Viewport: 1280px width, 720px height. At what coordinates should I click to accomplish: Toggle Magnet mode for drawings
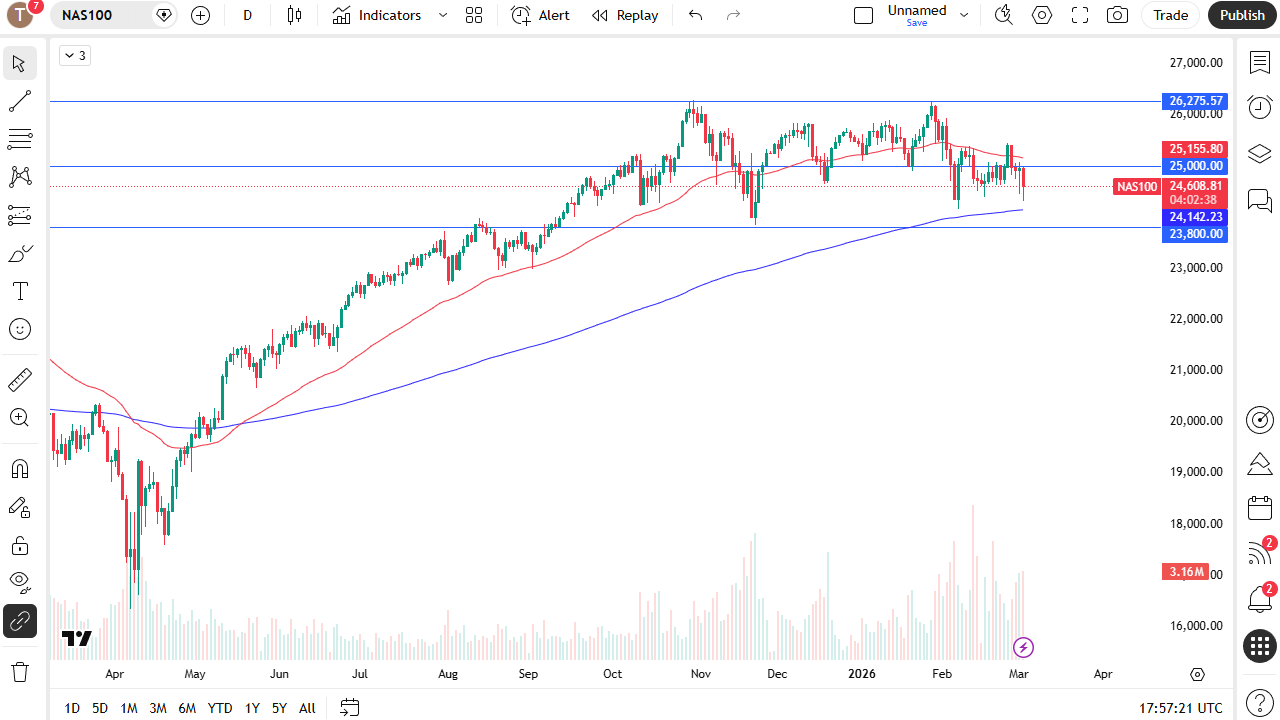20,468
